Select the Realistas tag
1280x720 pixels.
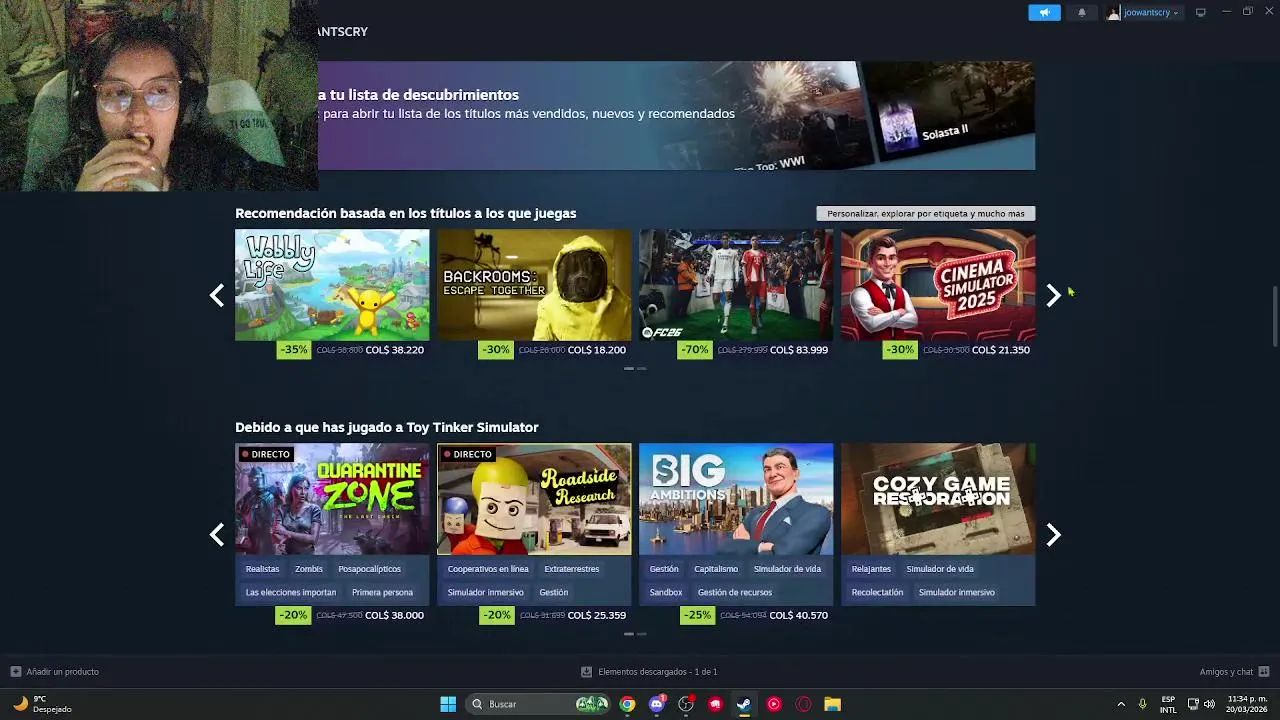pos(263,569)
